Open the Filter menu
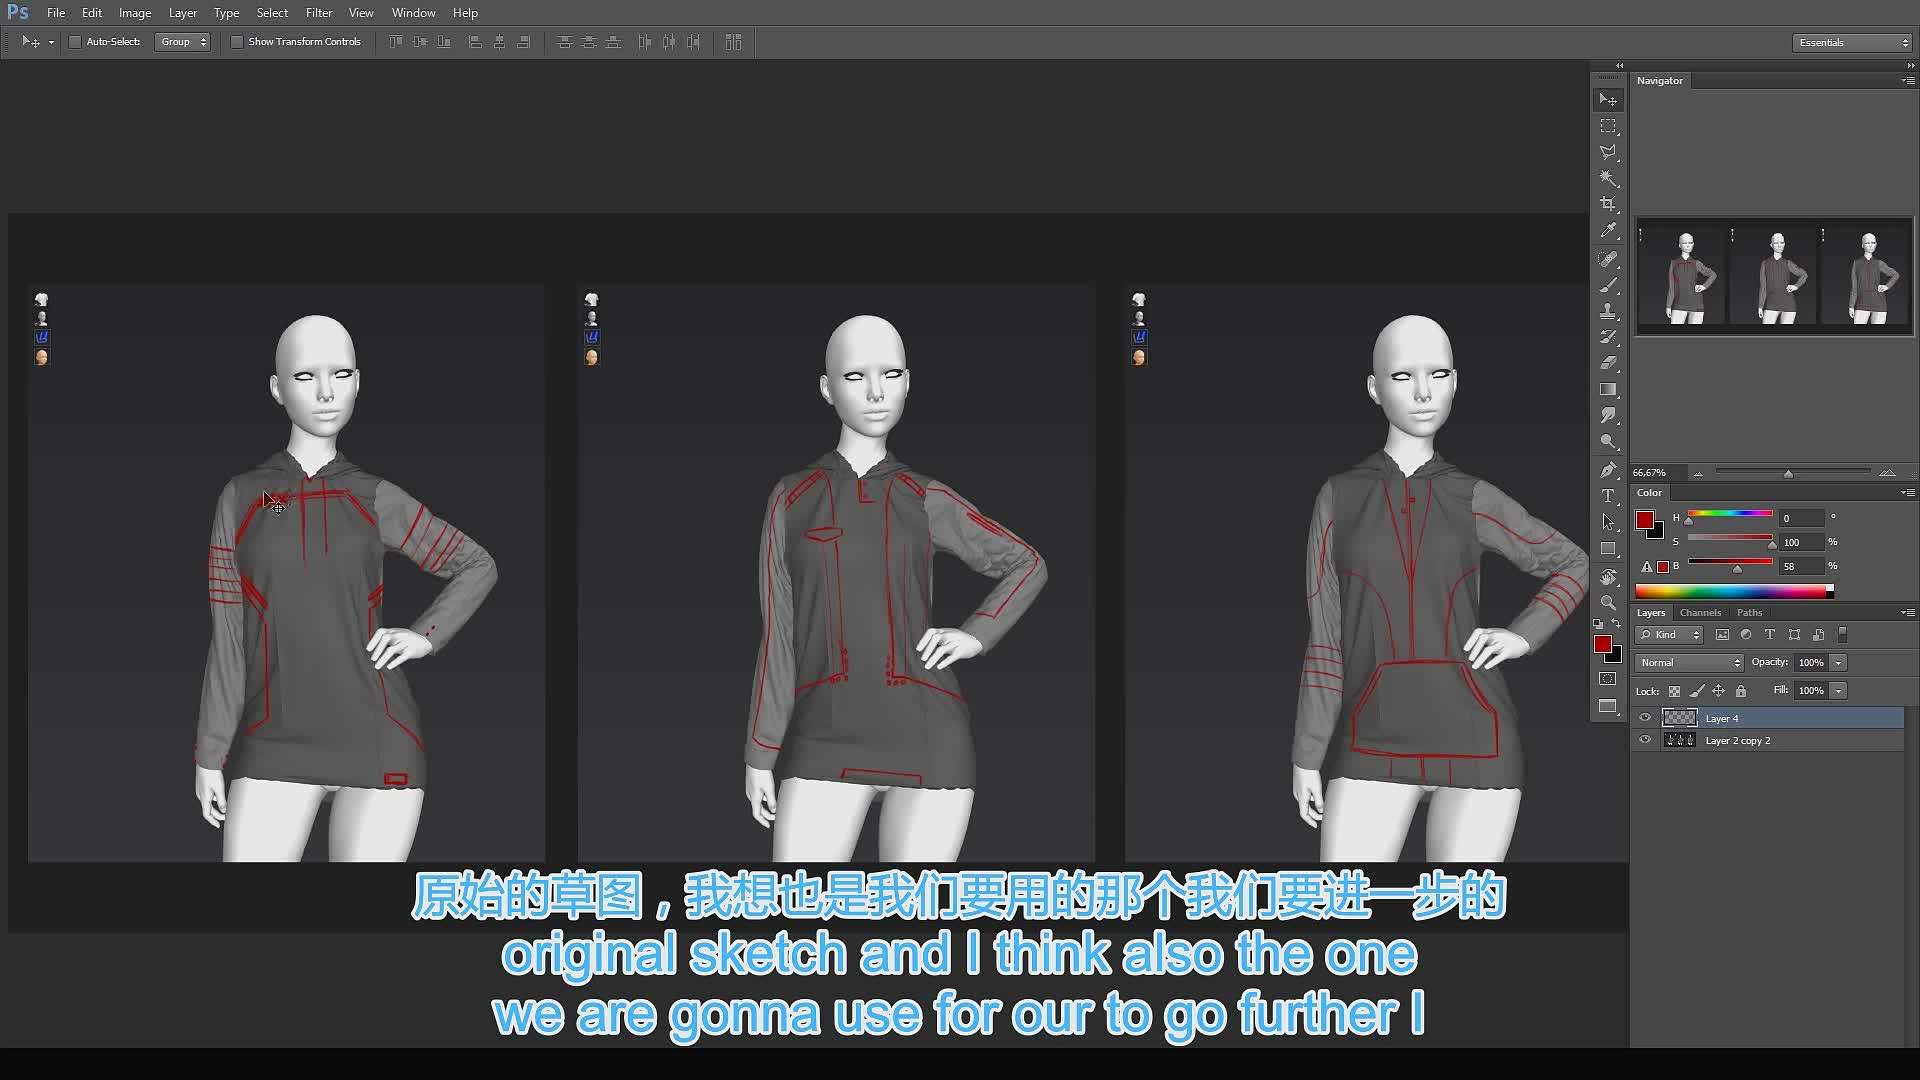Viewport: 1920px width, 1080px height. 319,13
